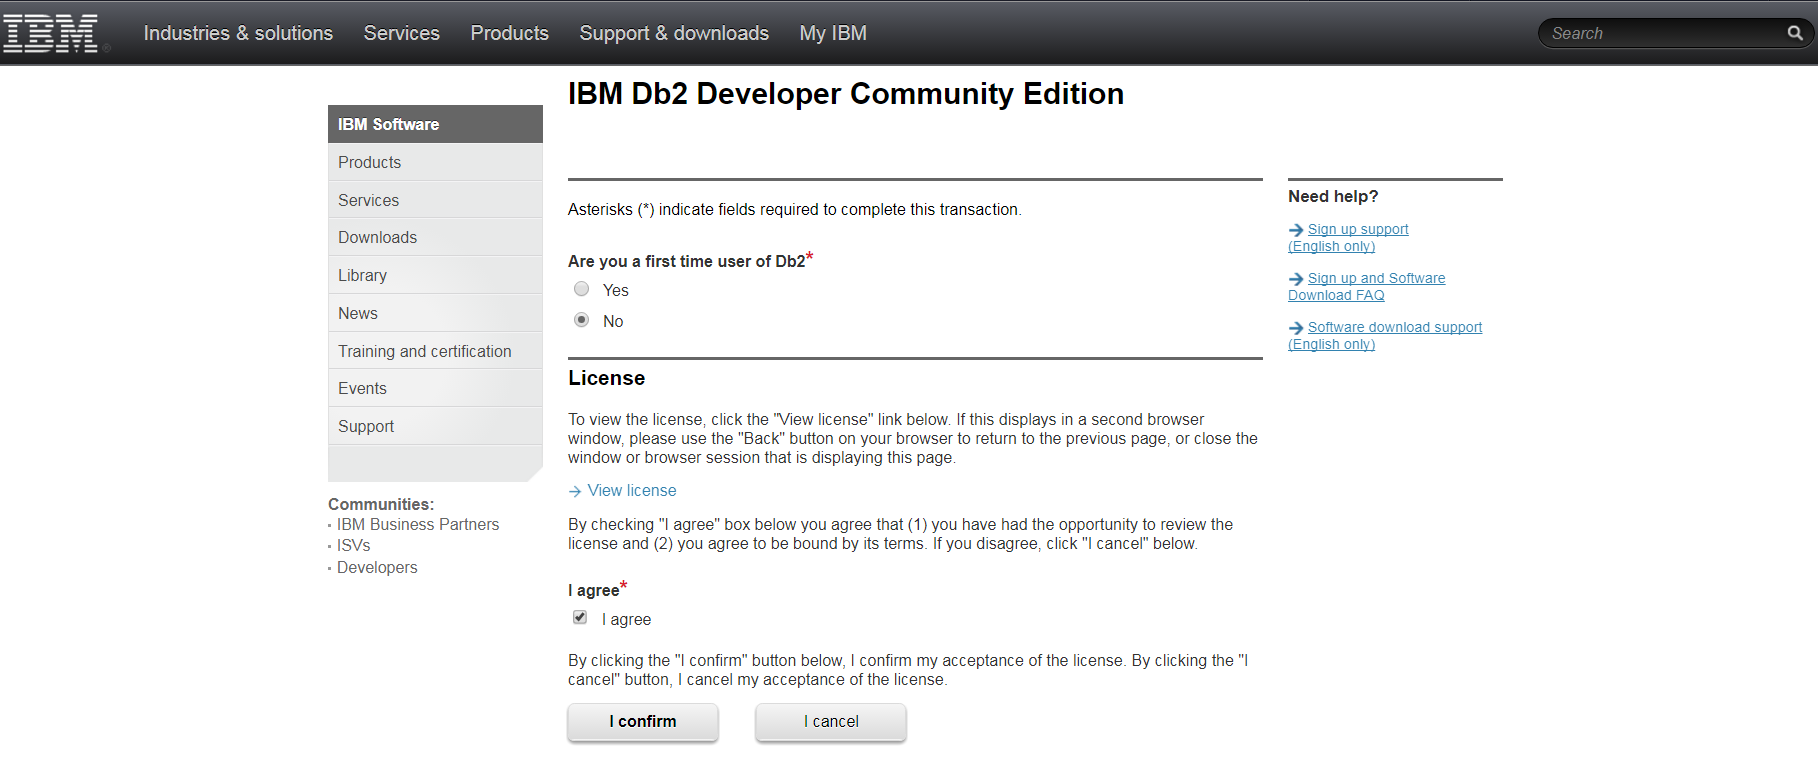This screenshot has width=1818, height=762.
Task: Open the Services top menu
Action: [x=402, y=33]
